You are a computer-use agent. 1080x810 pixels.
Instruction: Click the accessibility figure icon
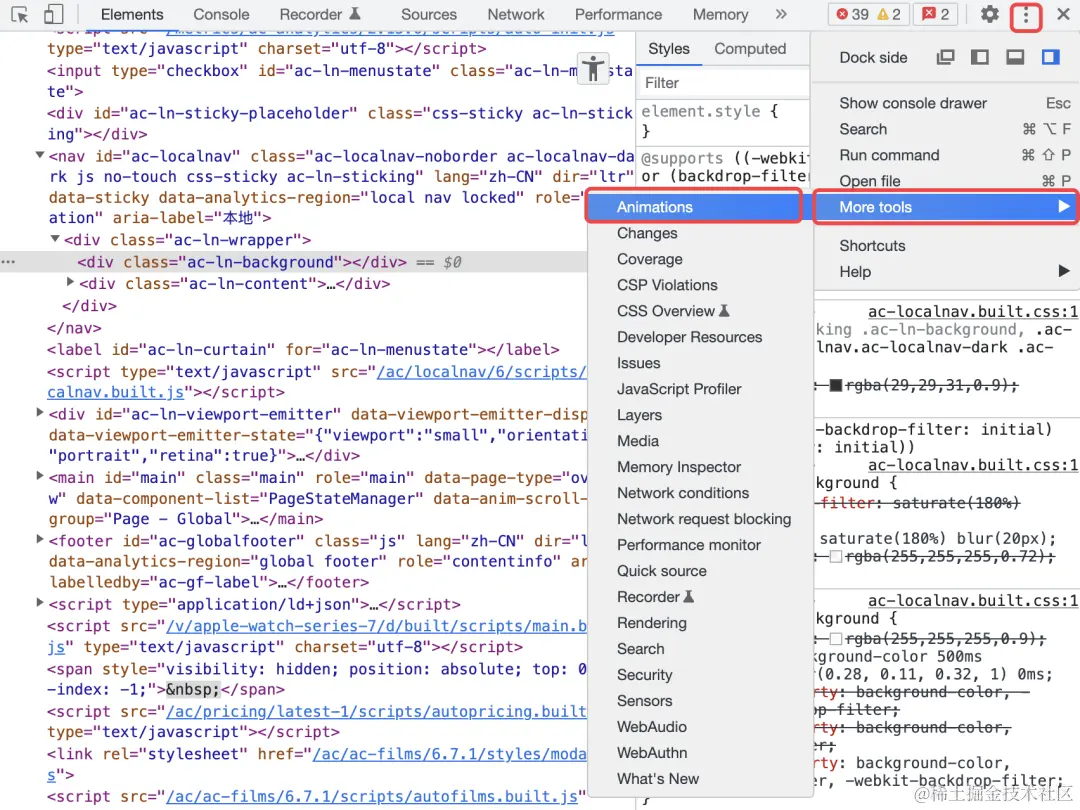click(x=592, y=69)
